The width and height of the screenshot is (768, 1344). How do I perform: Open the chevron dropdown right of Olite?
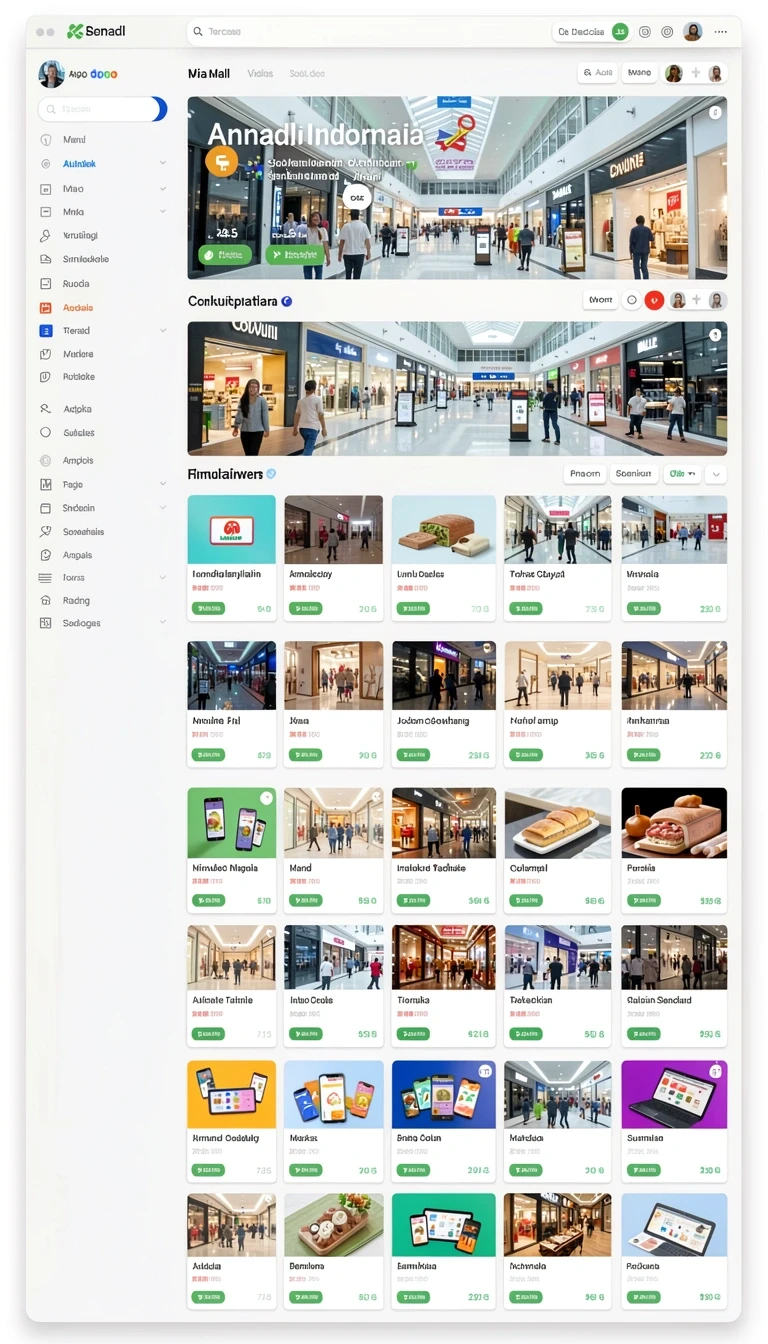716,474
